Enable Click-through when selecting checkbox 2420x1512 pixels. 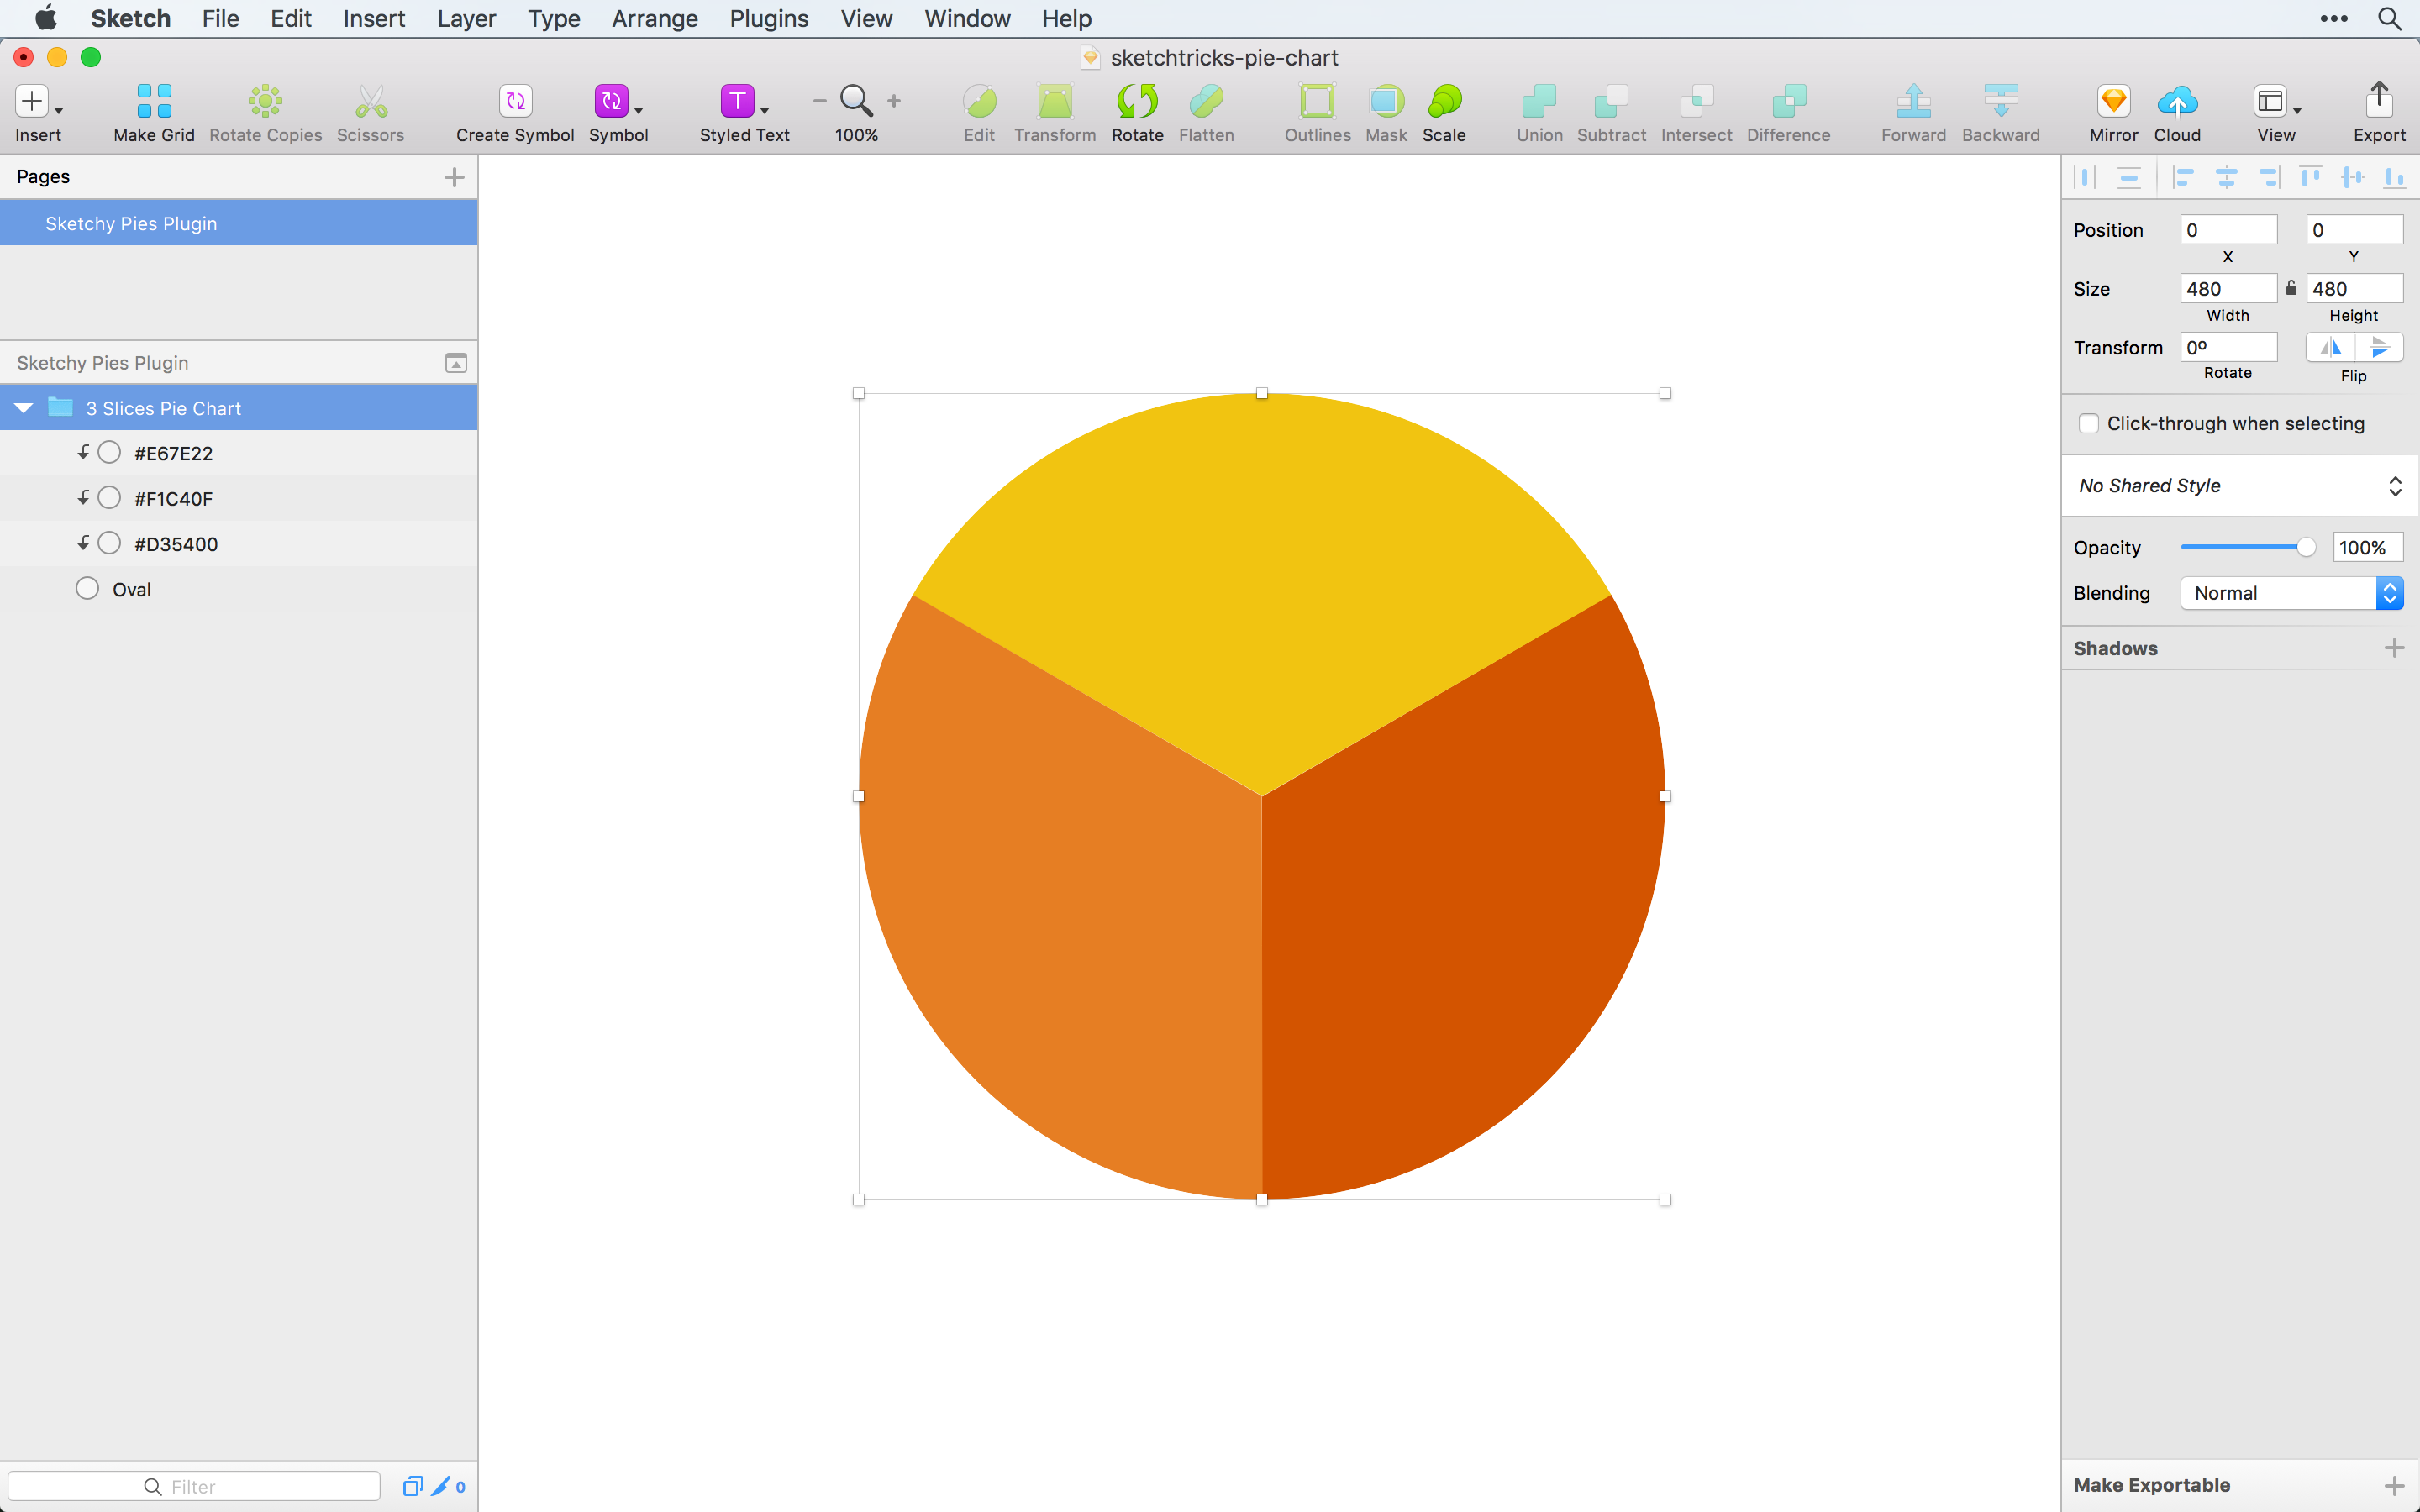[2089, 423]
